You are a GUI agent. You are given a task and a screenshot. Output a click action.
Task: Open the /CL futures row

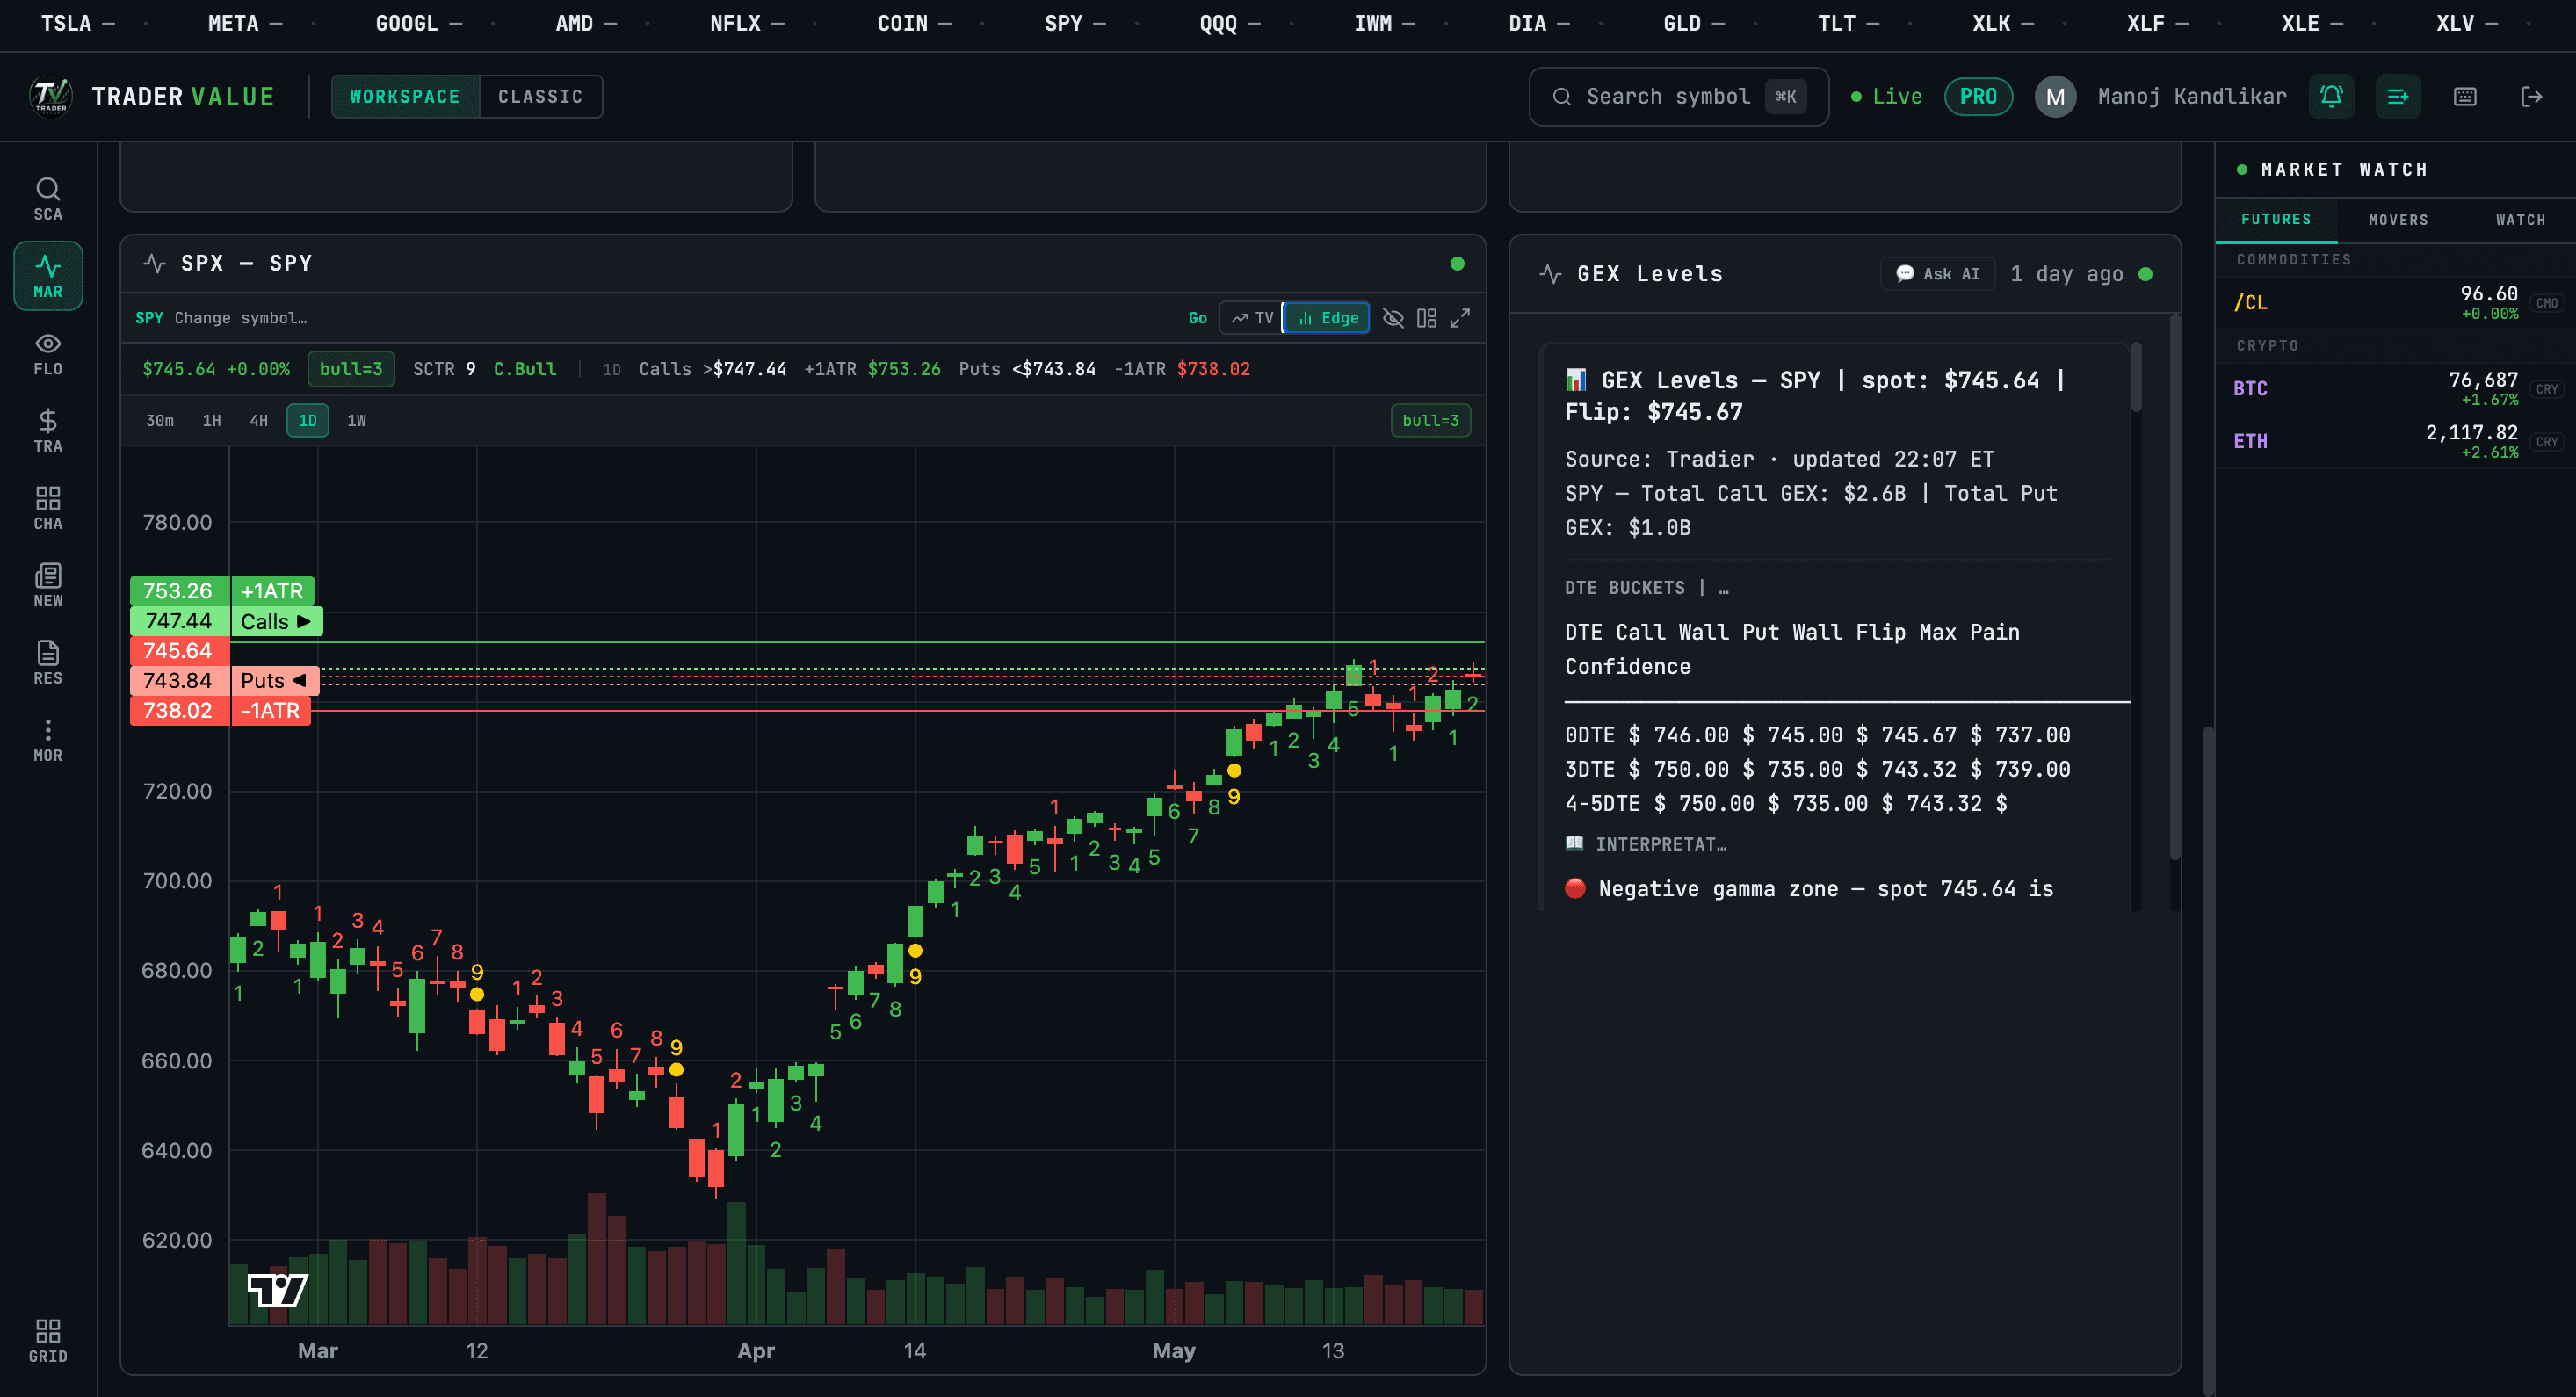point(2396,303)
